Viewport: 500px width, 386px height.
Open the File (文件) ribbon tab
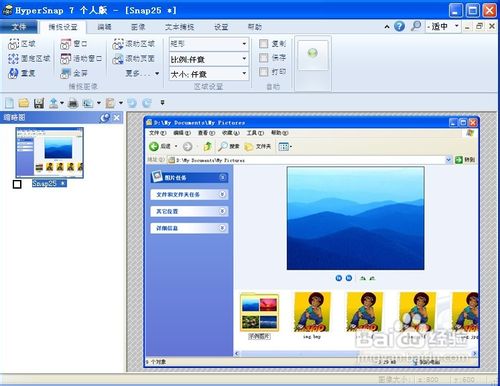pos(19,27)
